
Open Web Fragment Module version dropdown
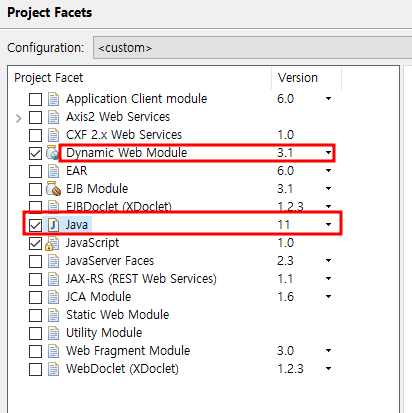[328, 351]
